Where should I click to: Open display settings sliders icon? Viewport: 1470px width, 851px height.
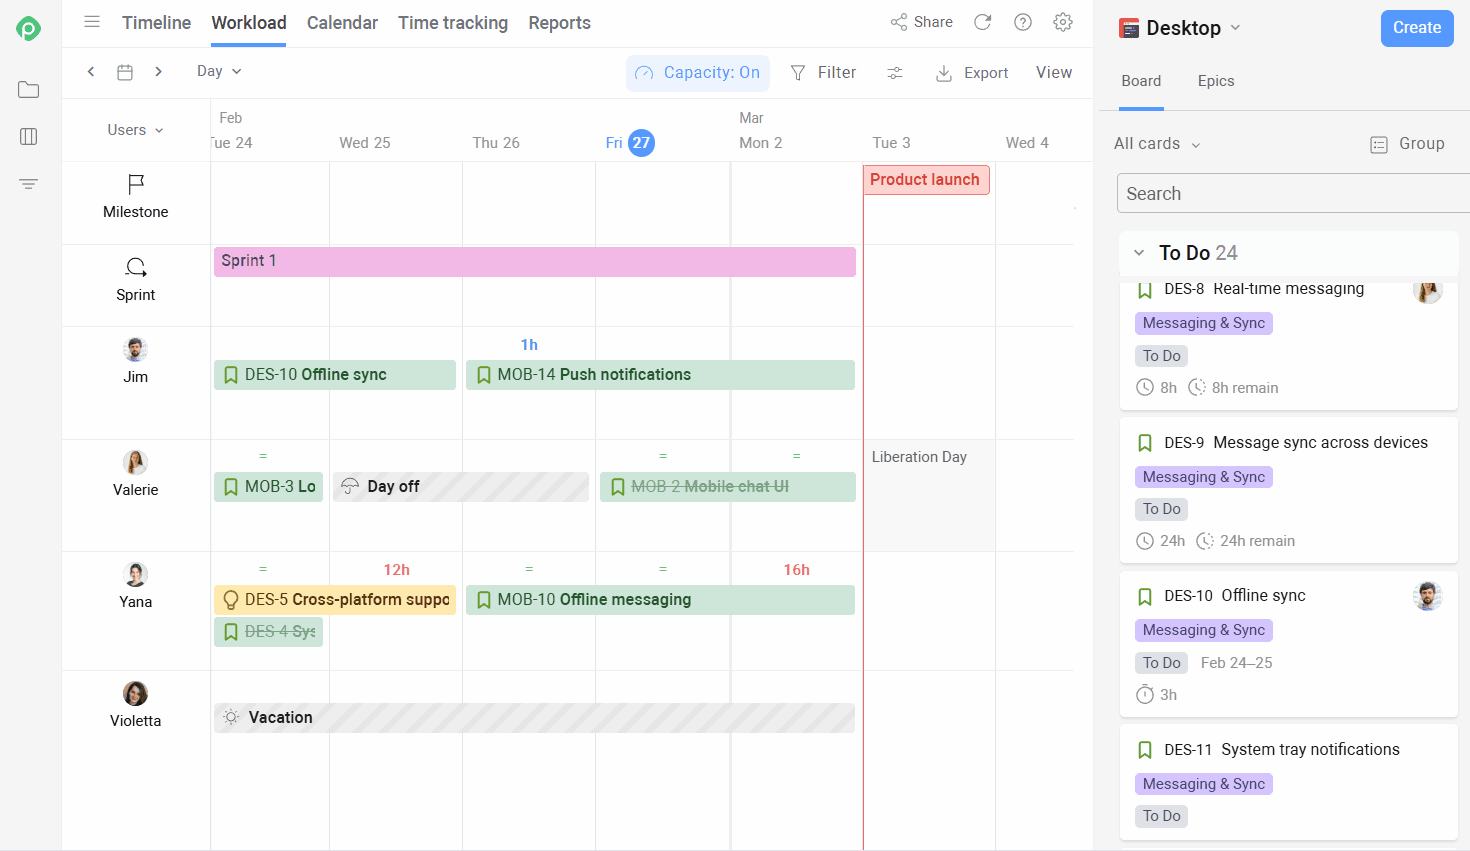895,73
